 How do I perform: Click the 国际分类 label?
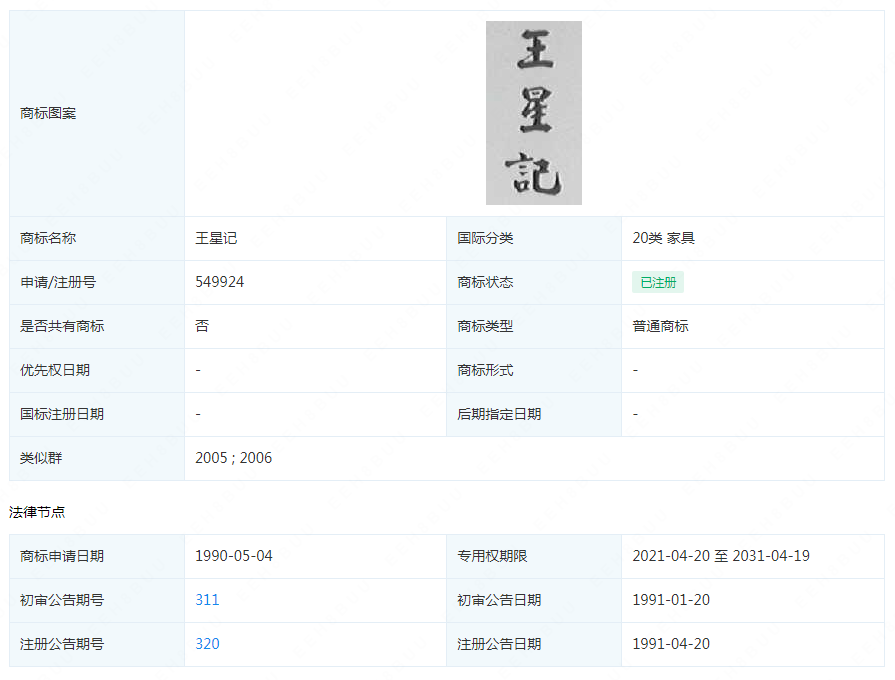[x=485, y=238]
